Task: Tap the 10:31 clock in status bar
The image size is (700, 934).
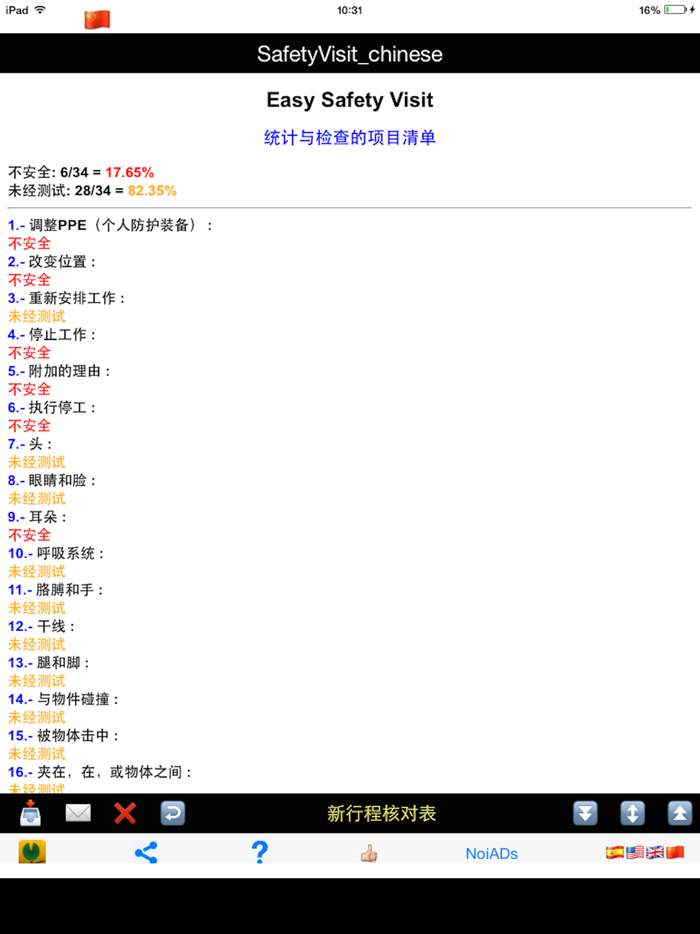Action: (350, 10)
